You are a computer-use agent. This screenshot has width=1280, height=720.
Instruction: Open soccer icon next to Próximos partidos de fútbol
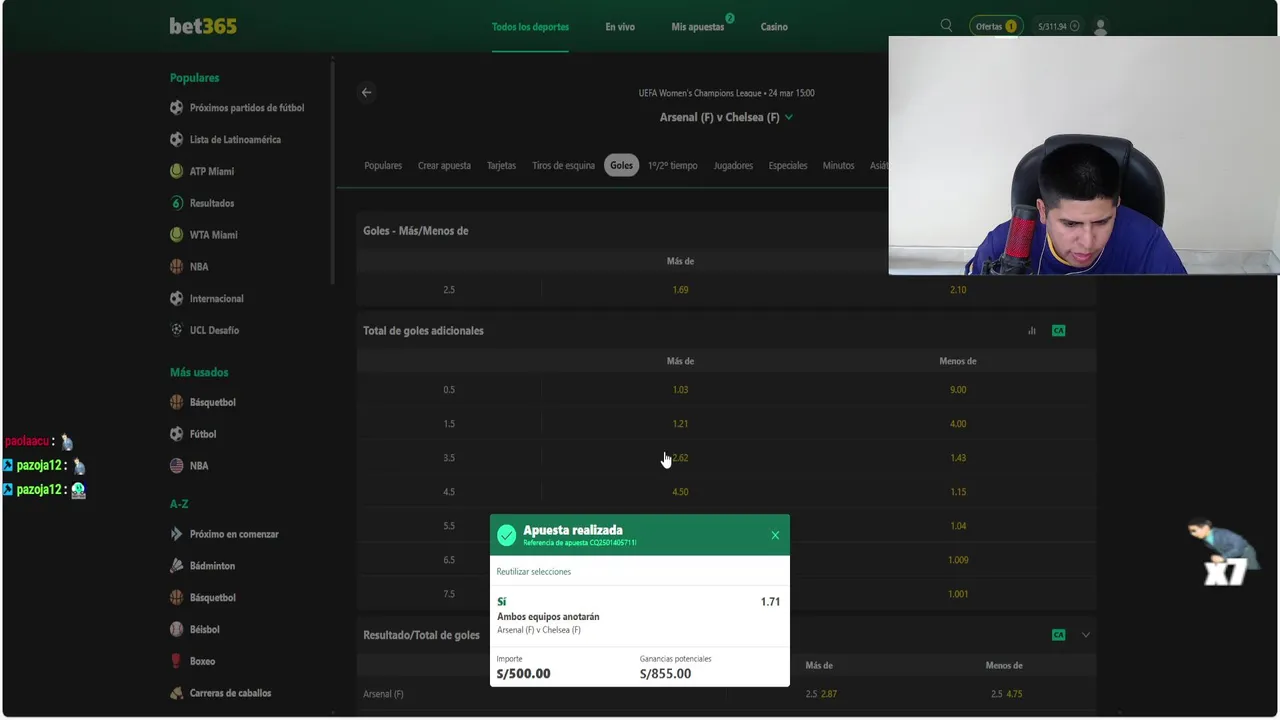pos(177,108)
